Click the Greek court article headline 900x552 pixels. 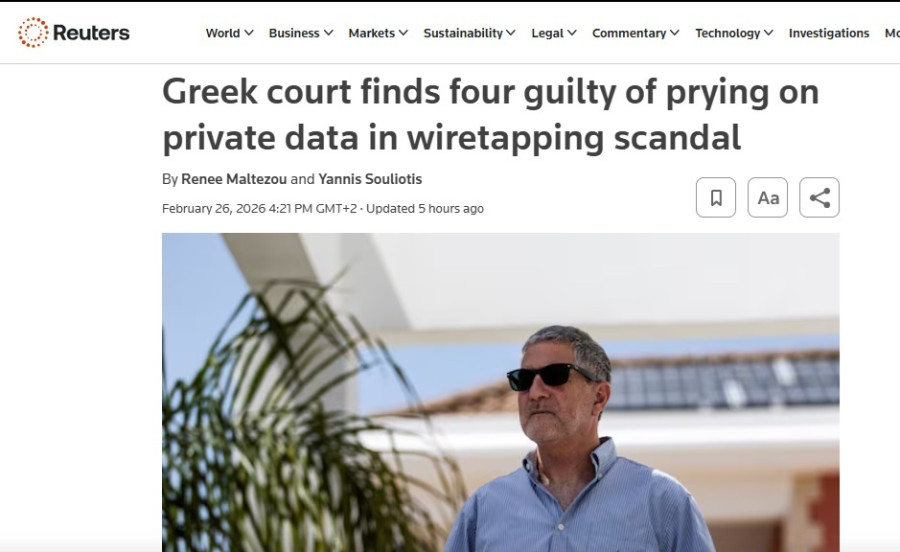(x=491, y=115)
